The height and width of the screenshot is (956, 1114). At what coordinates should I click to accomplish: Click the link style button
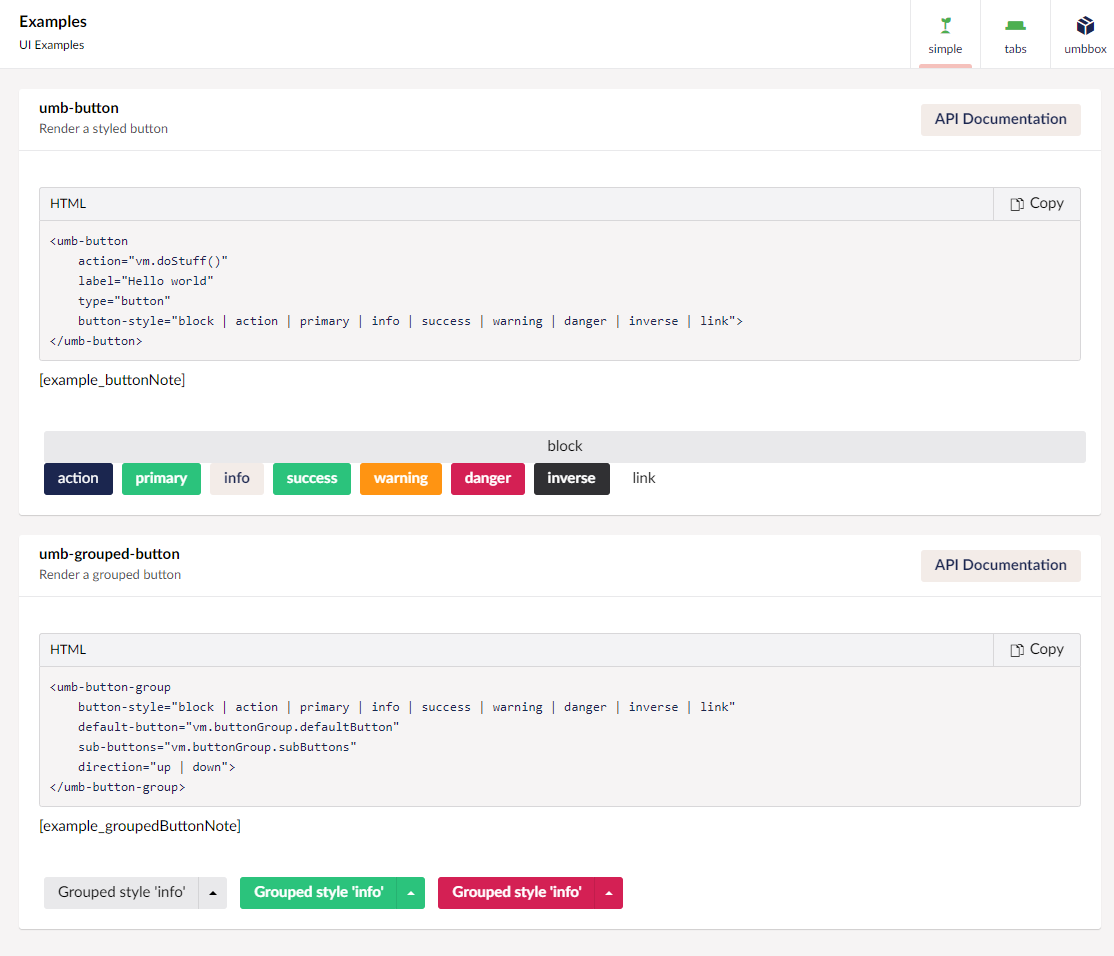tap(644, 479)
